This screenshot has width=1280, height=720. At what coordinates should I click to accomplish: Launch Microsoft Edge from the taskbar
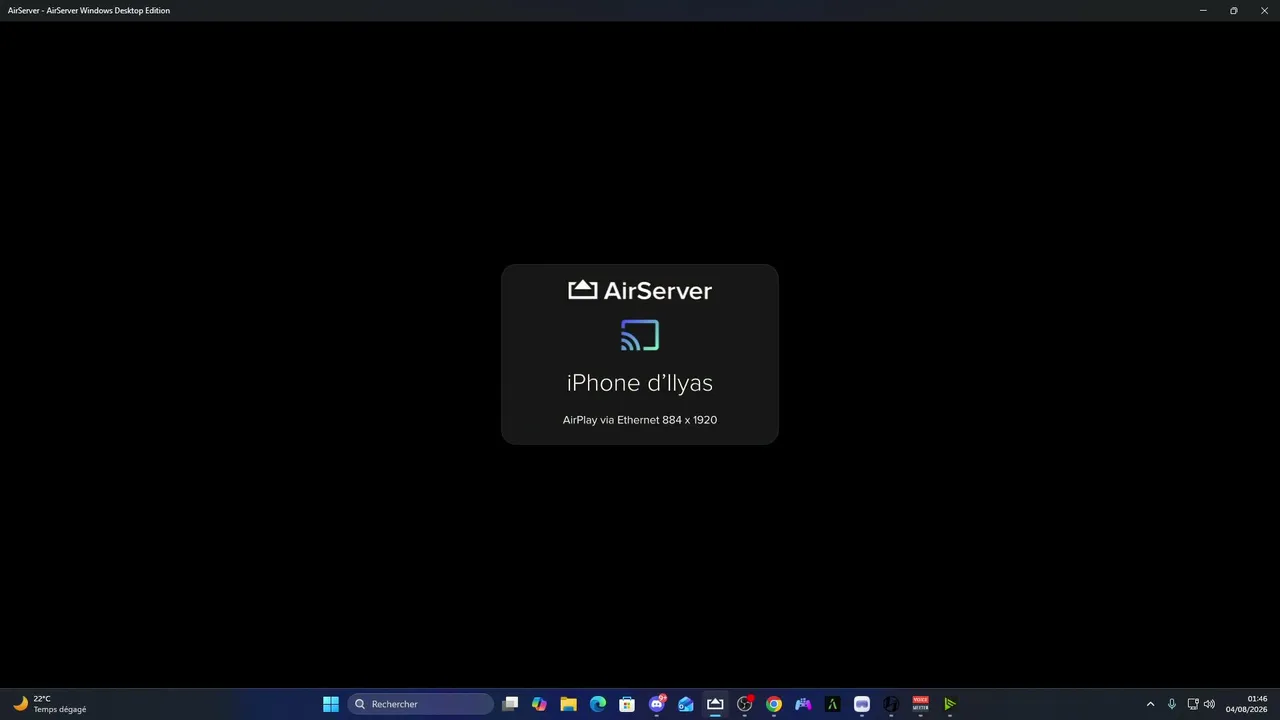coord(598,704)
